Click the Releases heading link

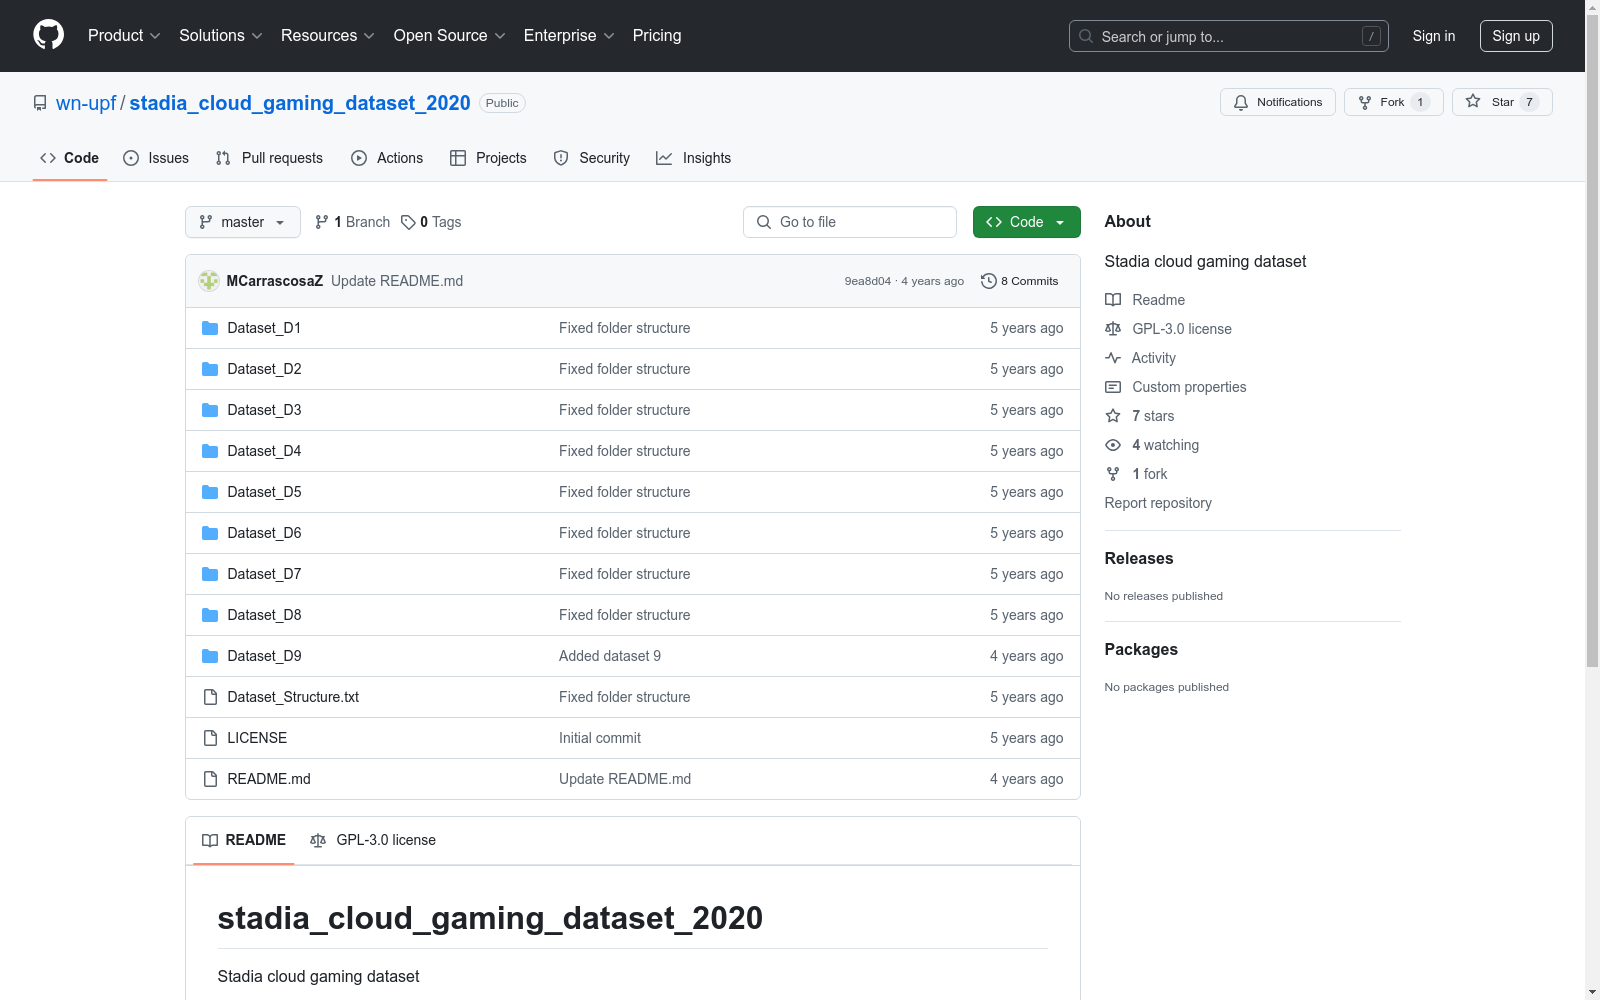coord(1139,558)
